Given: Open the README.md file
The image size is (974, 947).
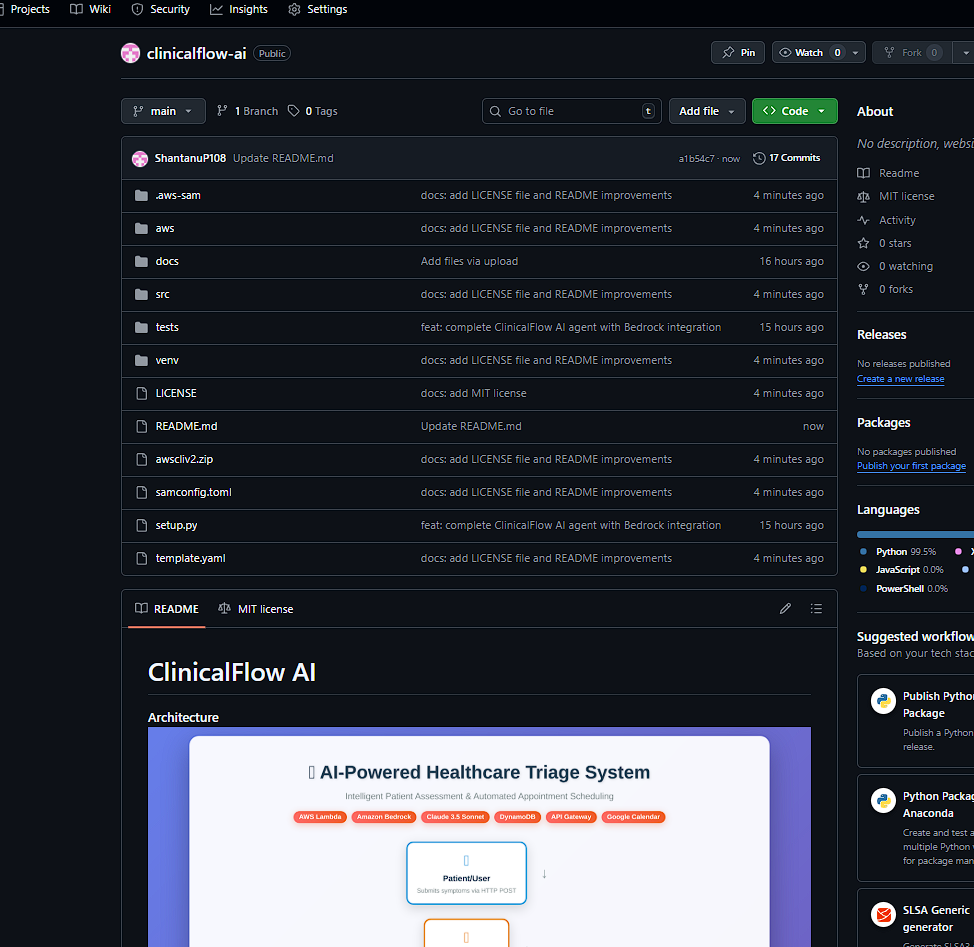Looking at the screenshot, I should coord(186,426).
